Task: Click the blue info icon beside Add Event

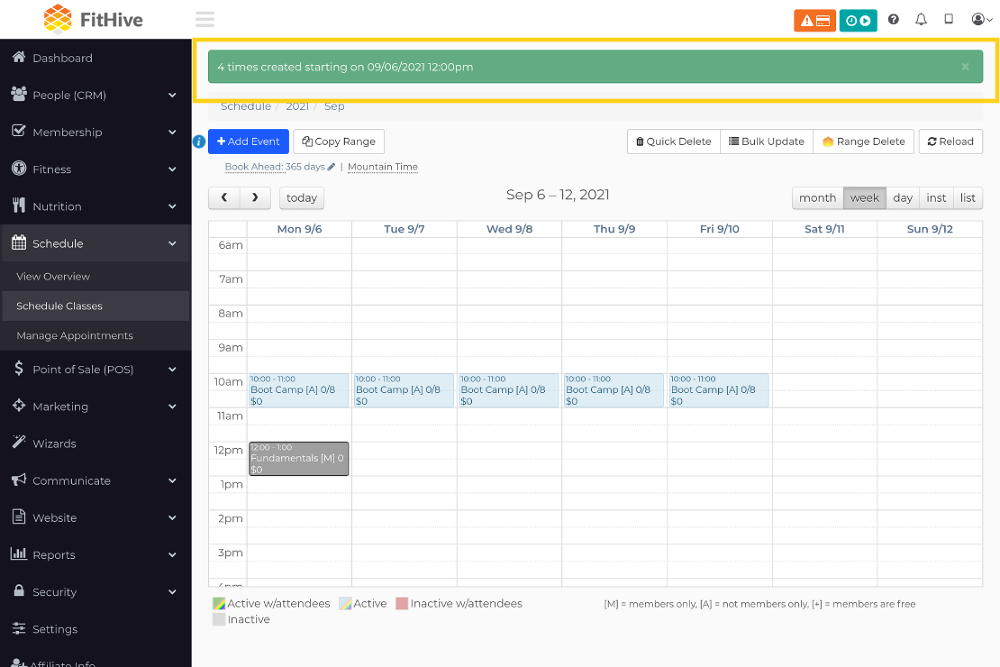Action: [x=199, y=142]
